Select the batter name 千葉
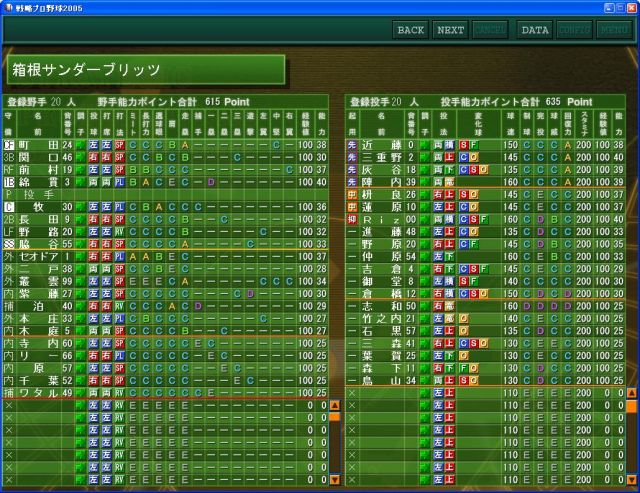Screen dimensions: 640x493 [x=39, y=381]
